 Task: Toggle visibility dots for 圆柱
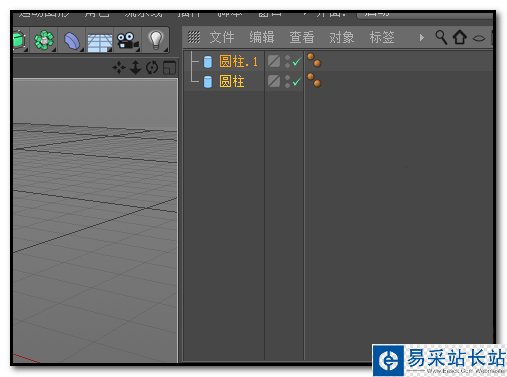click(x=287, y=81)
